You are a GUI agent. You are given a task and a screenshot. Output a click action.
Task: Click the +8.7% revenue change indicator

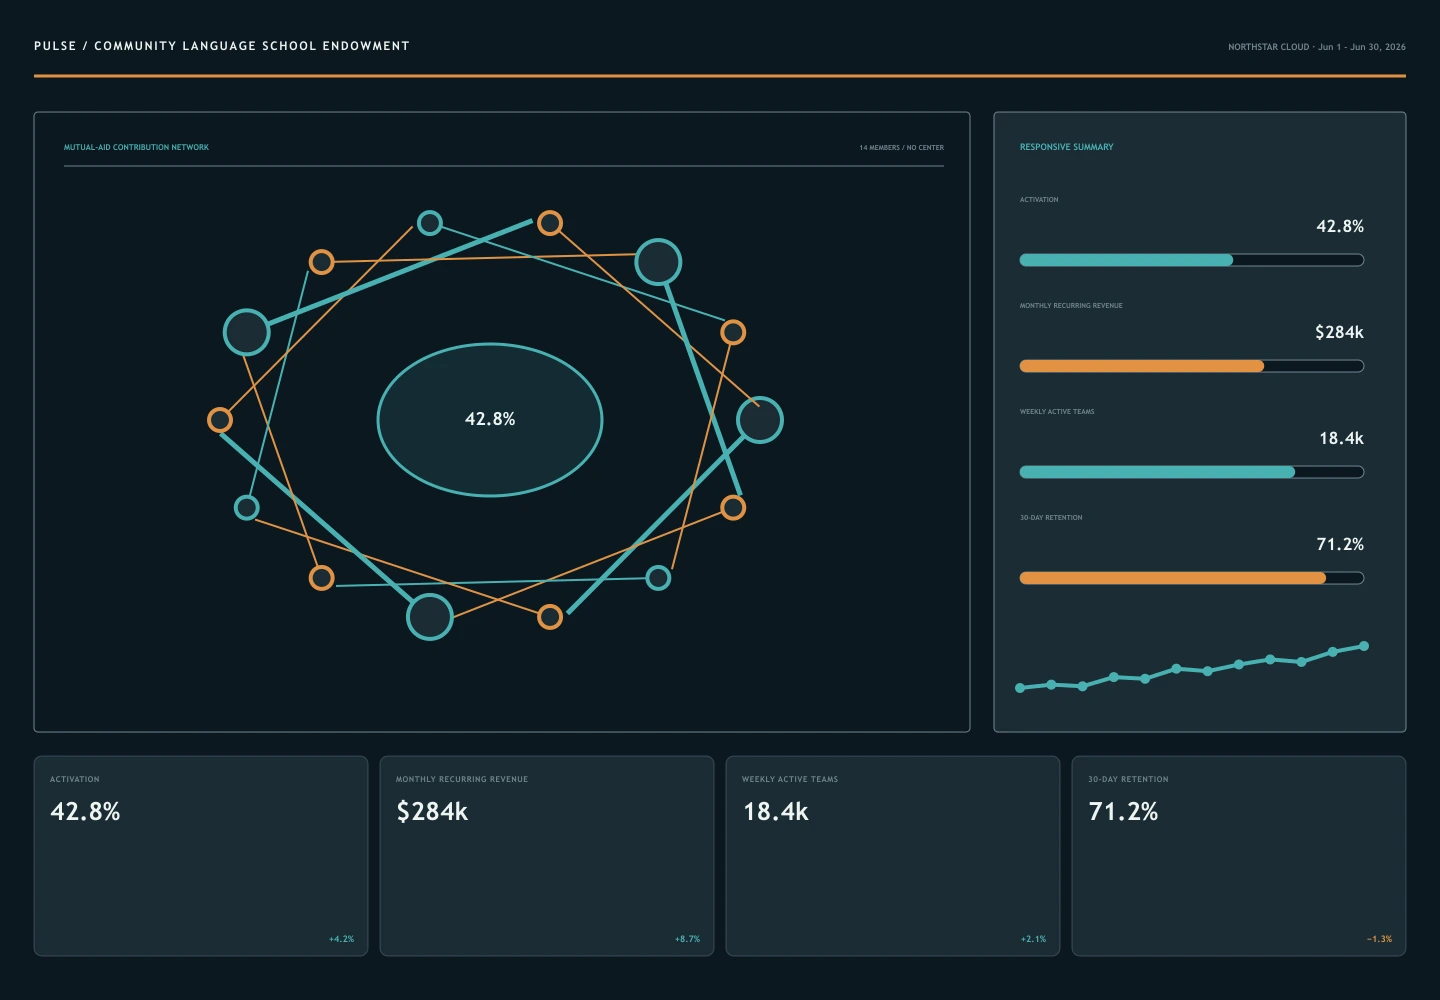click(687, 939)
